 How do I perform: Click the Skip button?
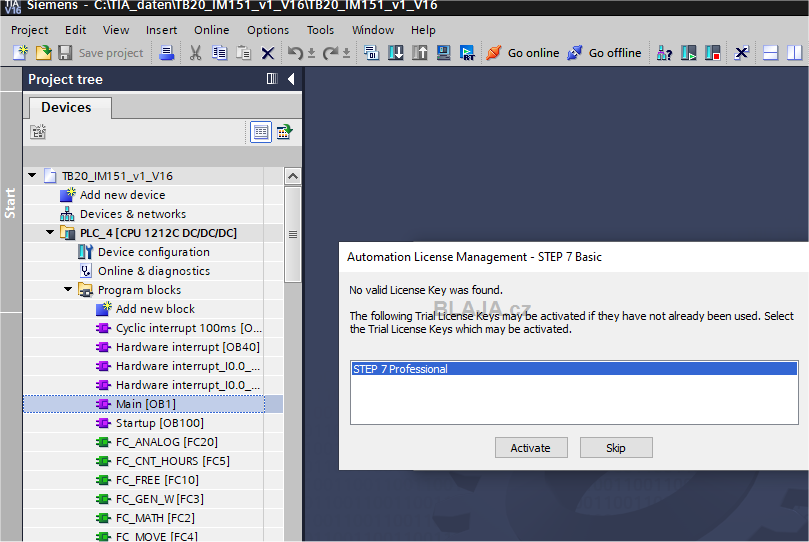point(616,448)
